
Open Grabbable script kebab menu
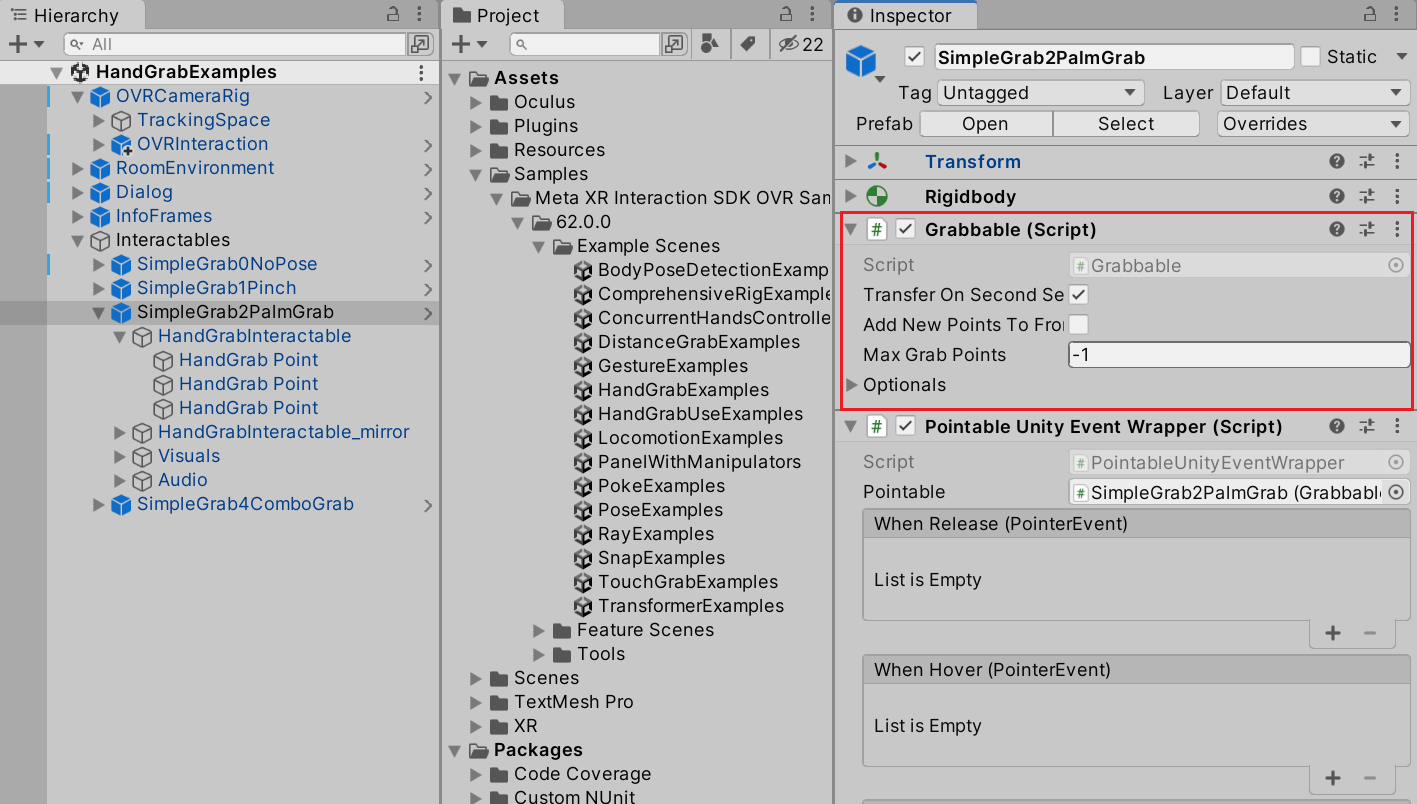tap(1397, 230)
